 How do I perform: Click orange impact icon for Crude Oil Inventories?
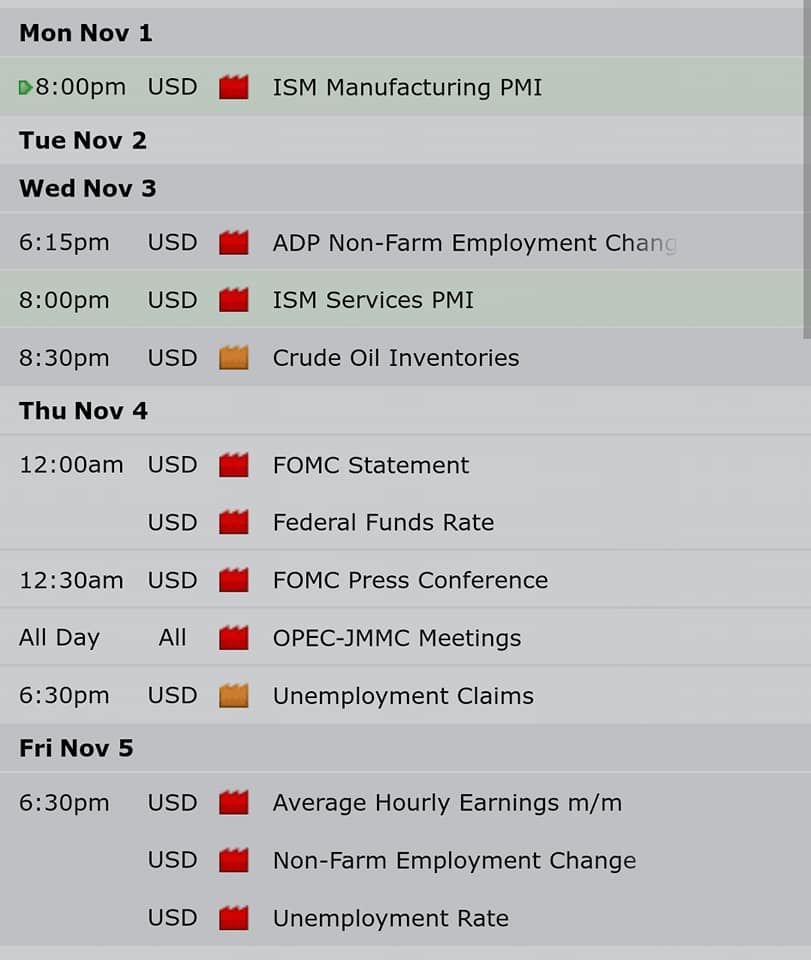(234, 358)
